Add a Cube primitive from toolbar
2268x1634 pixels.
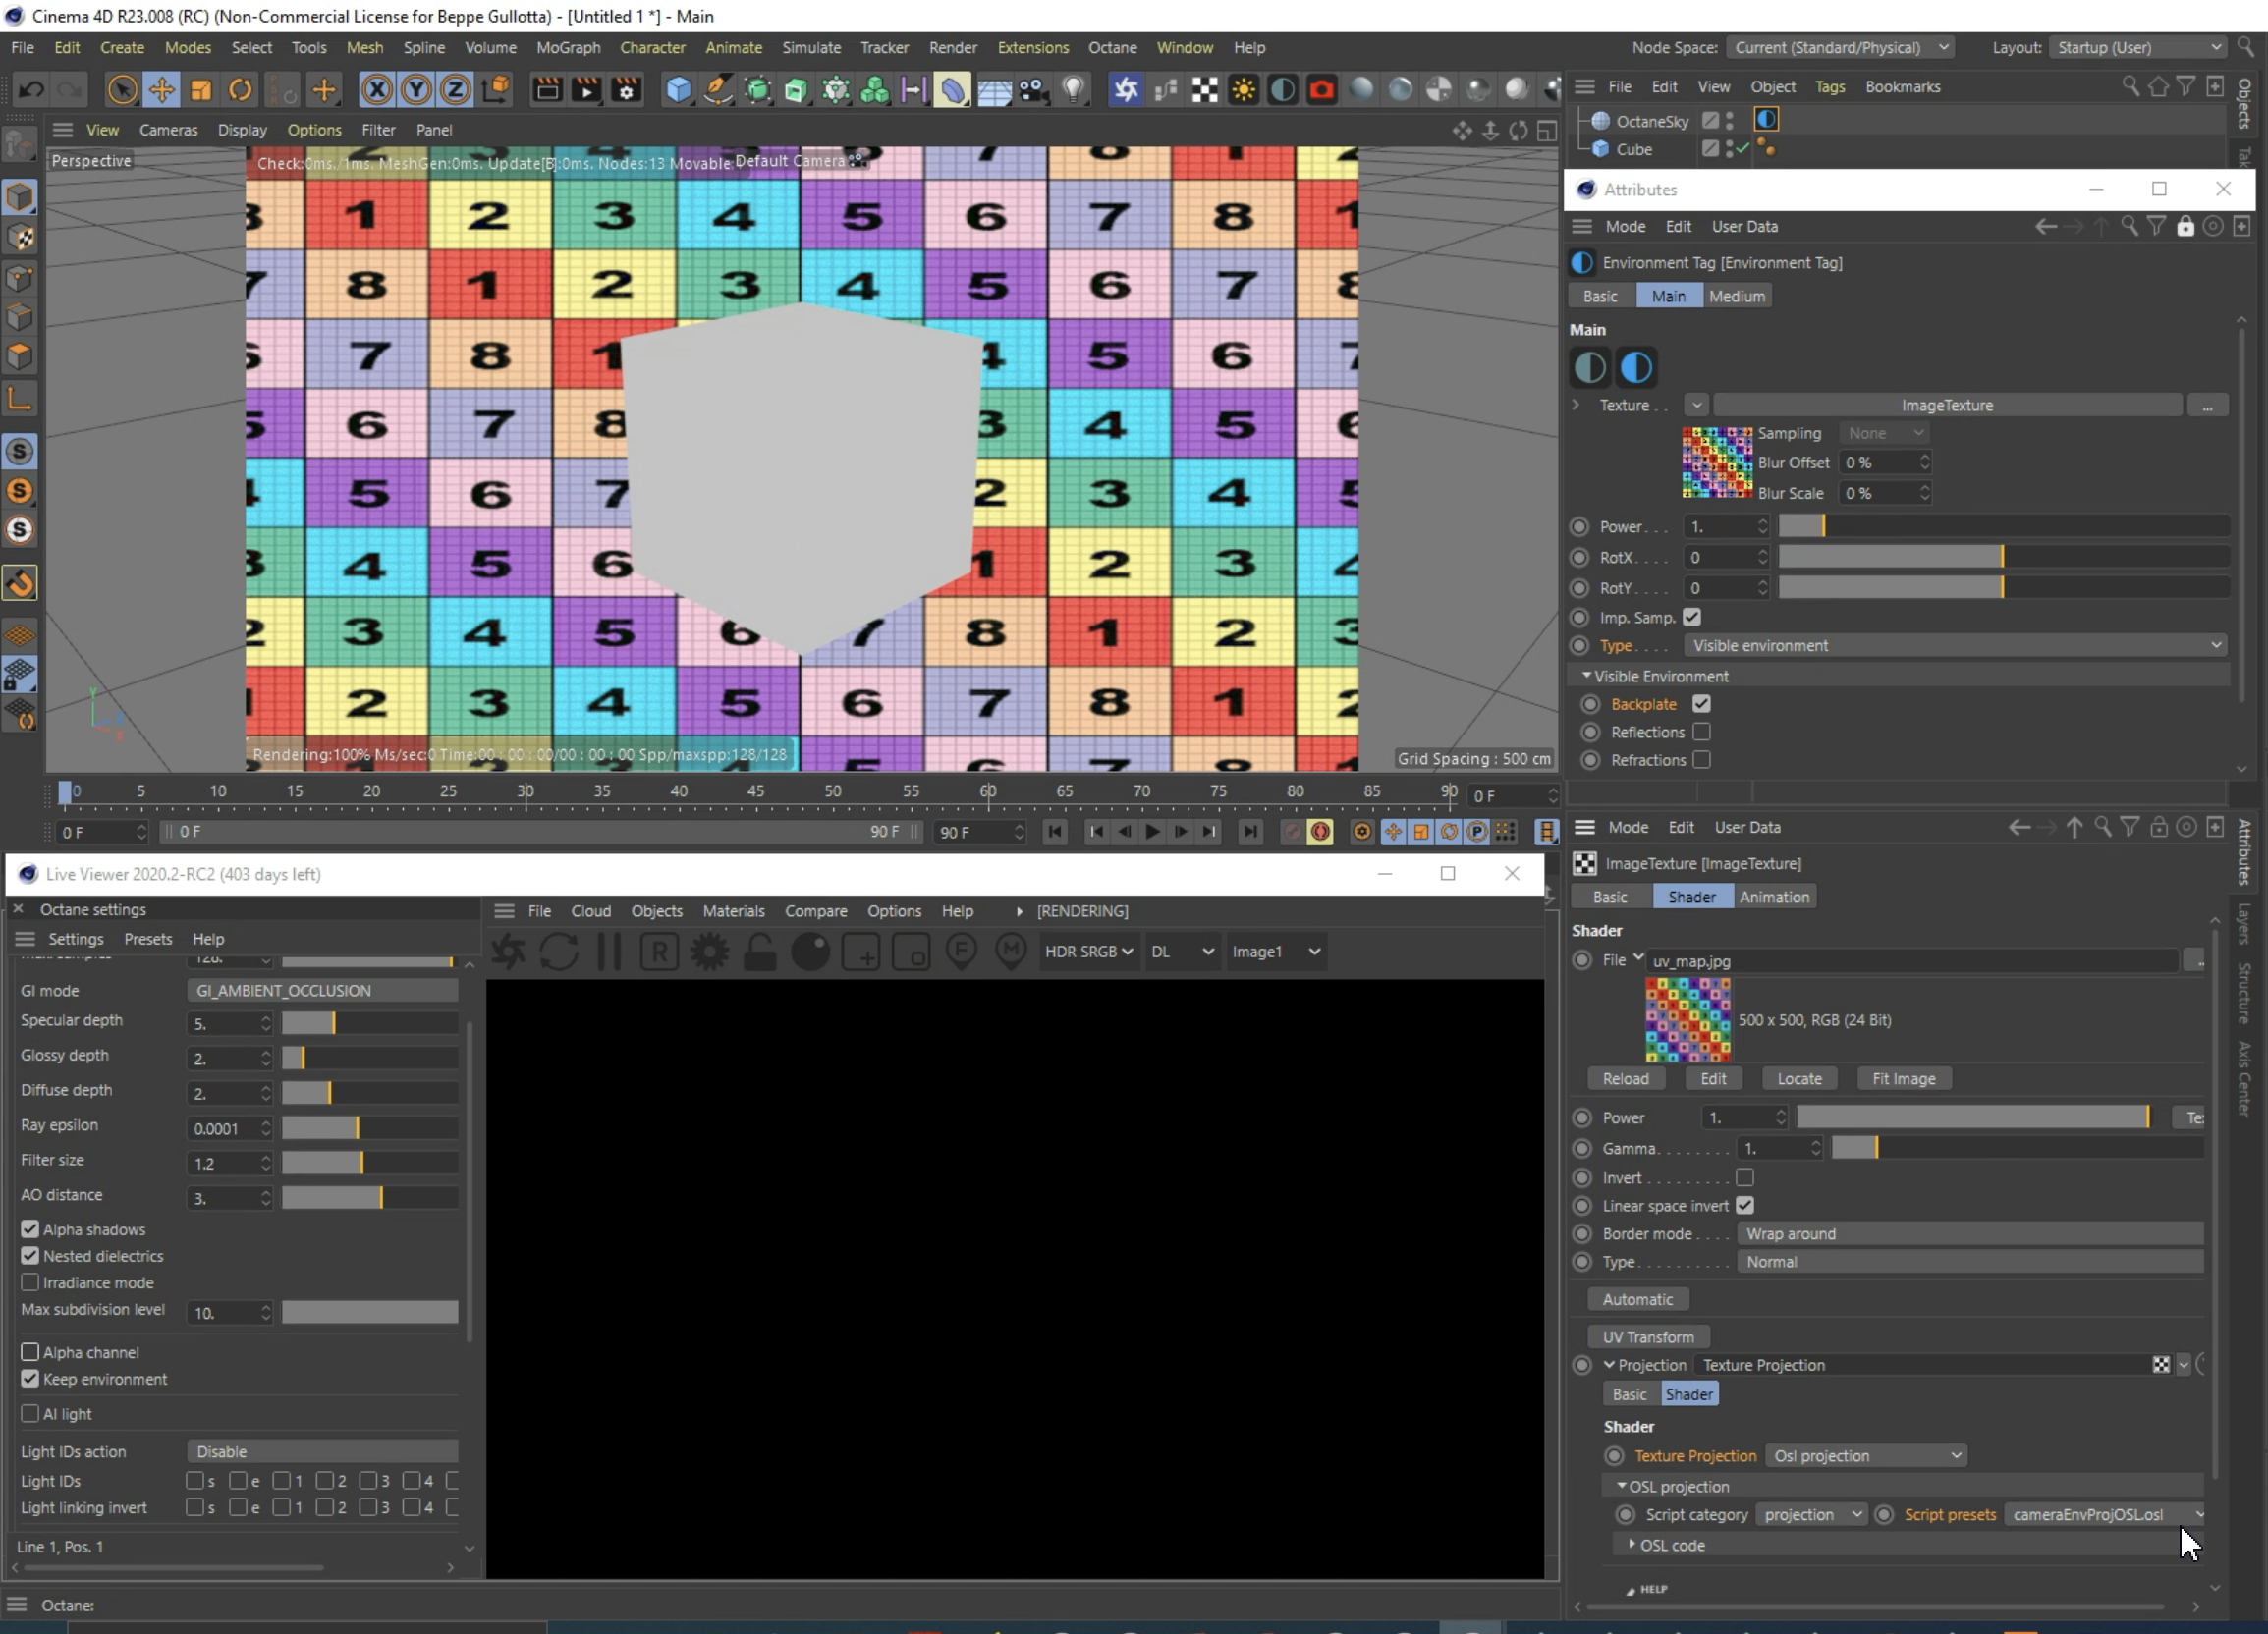click(x=678, y=90)
